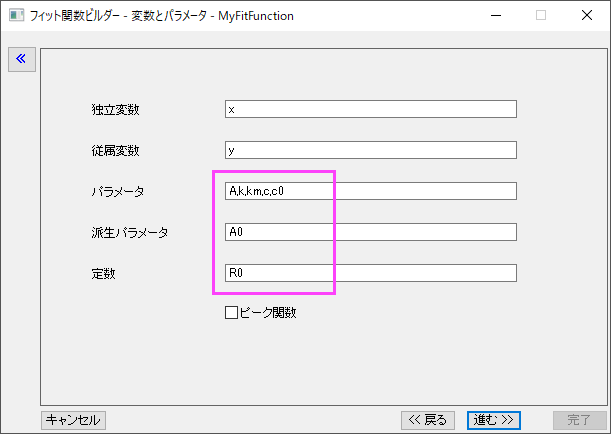Click the 独立変数 label
611x434 pixels.
pos(115,109)
